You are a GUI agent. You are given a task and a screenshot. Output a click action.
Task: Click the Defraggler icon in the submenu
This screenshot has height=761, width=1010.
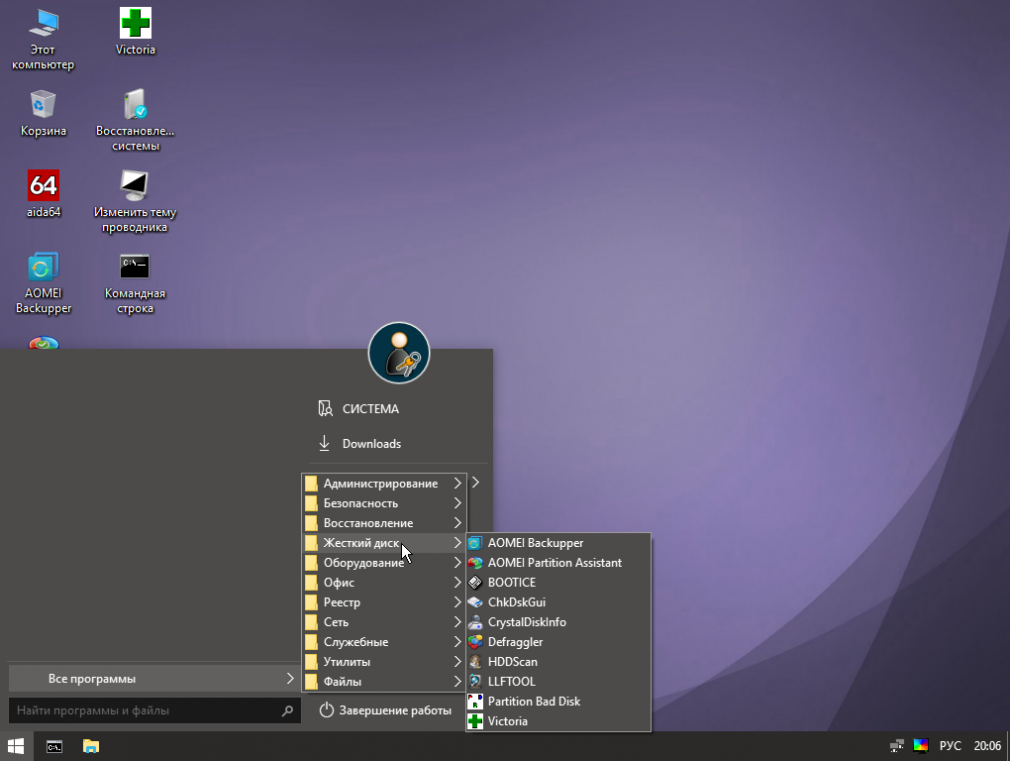pyautogui.click(x=475, y=642)
